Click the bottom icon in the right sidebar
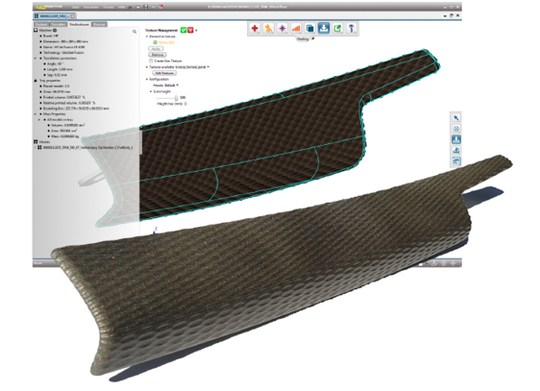540x391 pixels. (x=456, y=161)
